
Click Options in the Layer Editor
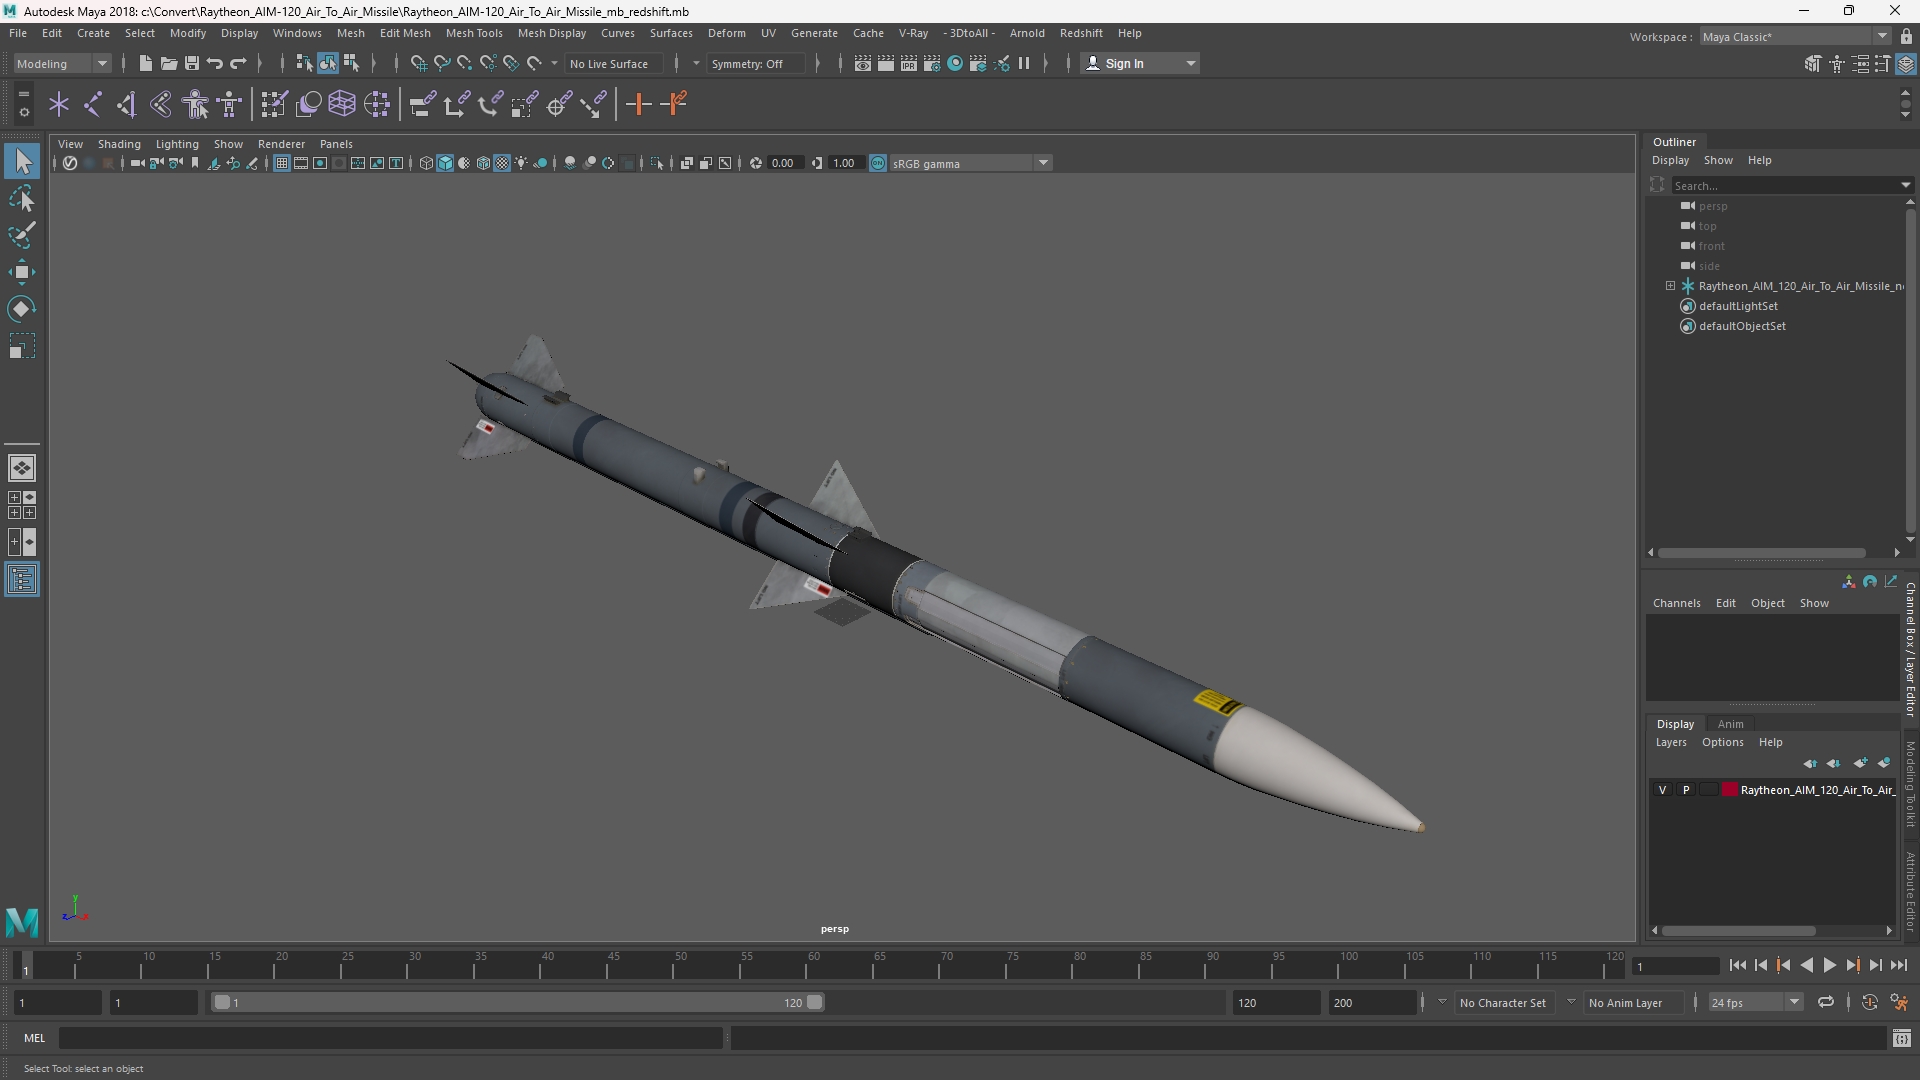1722,742
